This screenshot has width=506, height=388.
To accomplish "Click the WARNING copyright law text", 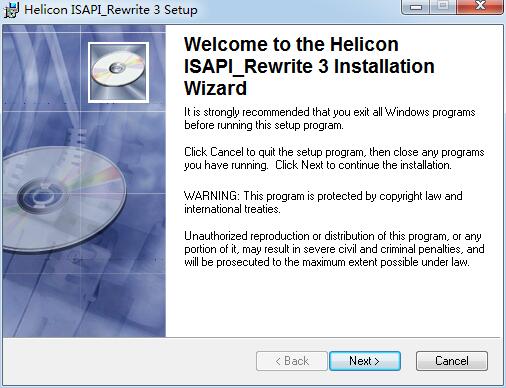I will click(x=323, y=202).
